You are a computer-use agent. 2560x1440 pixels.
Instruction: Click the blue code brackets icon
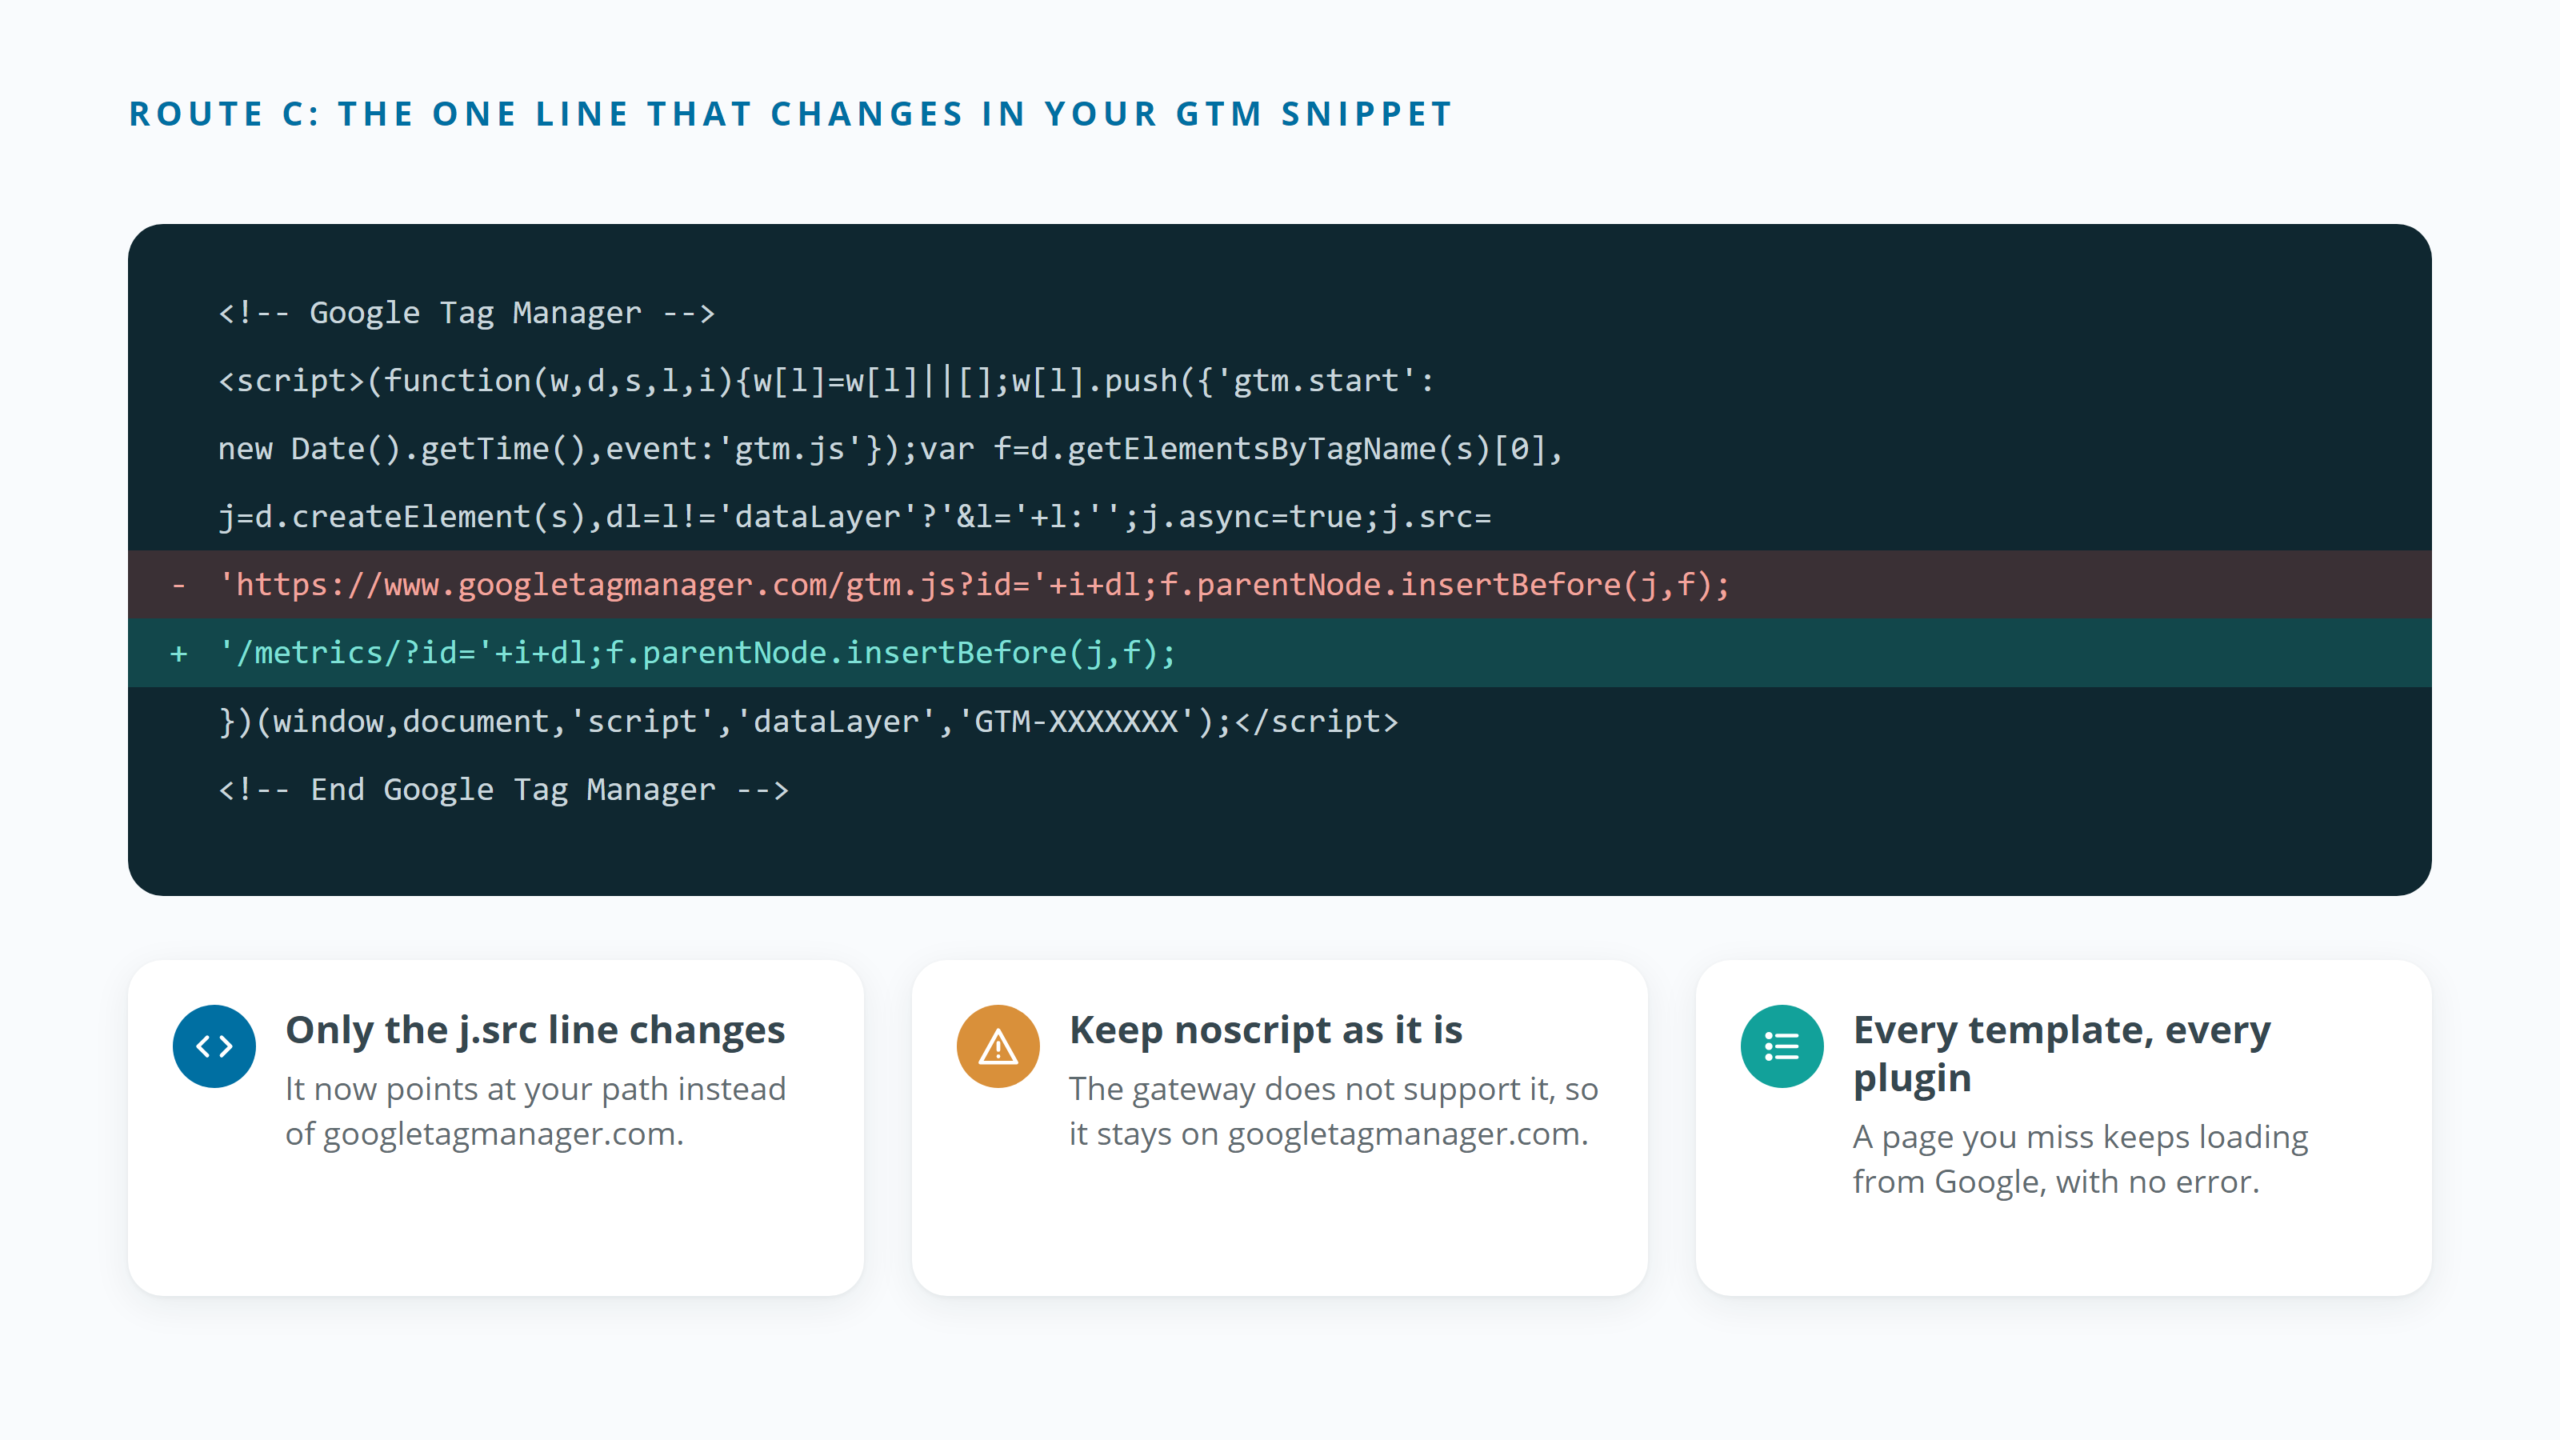[x=214, y=1046]
